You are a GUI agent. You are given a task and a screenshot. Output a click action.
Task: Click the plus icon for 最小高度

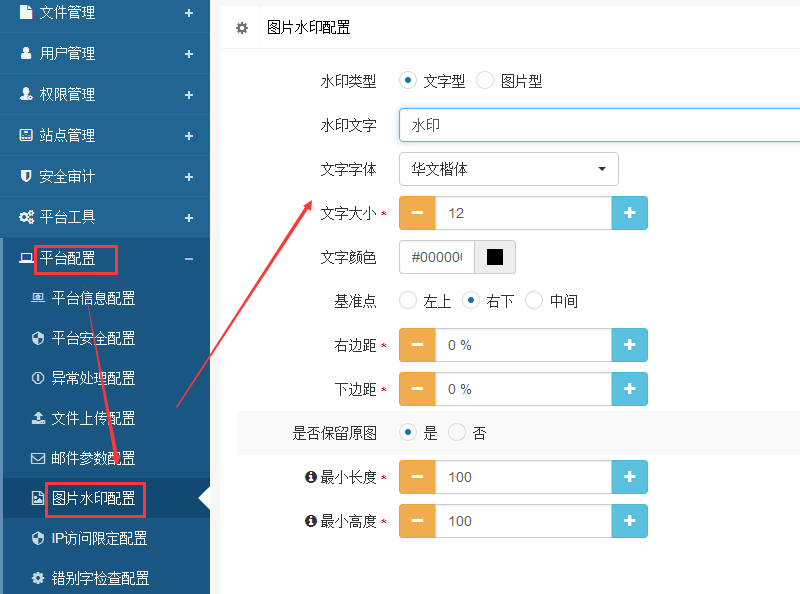click(x=629, y=521)
